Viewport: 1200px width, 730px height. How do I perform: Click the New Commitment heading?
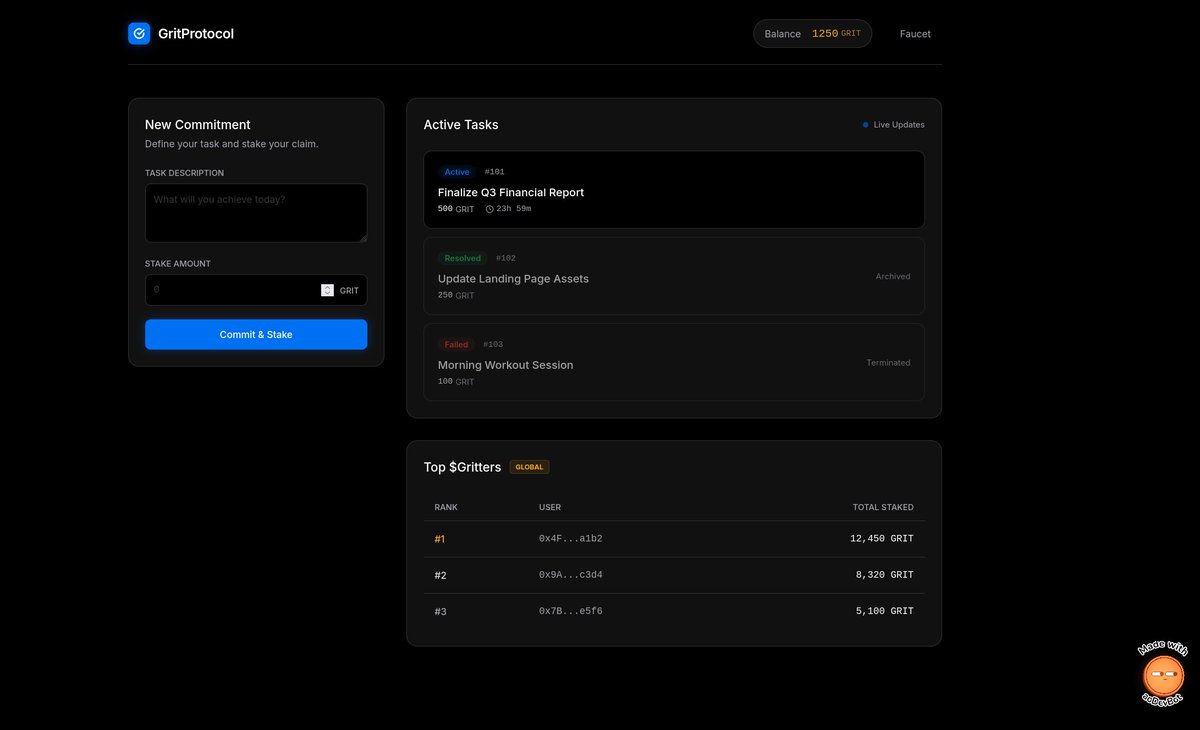(x=198, y=125)
